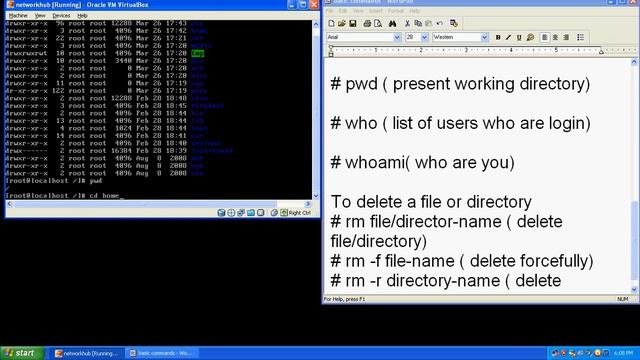The width and height of the screenshot is (640, 360).
Task: Click the Cut scissors icon in WordPad
Action: (x=407, y=24)
